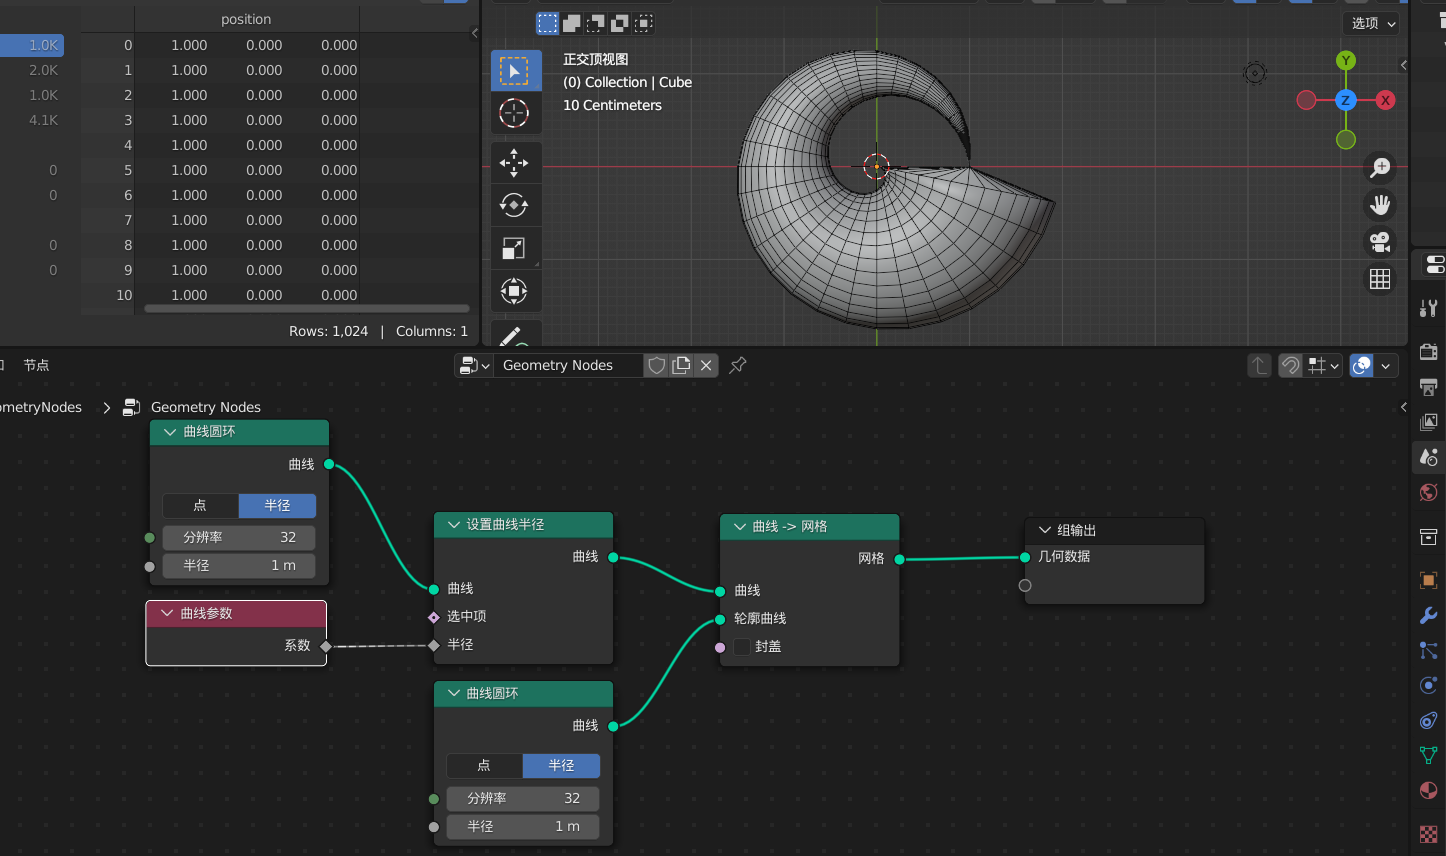Open Render properties tab icon
The width and height of the screenshot is (1446, 856).
(1429, 351)
